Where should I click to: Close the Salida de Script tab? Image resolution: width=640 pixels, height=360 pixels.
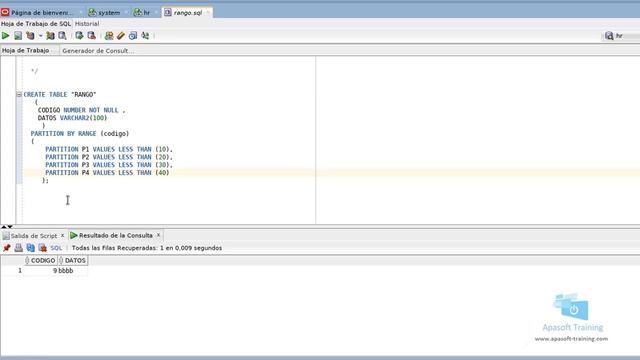(62, 236)
